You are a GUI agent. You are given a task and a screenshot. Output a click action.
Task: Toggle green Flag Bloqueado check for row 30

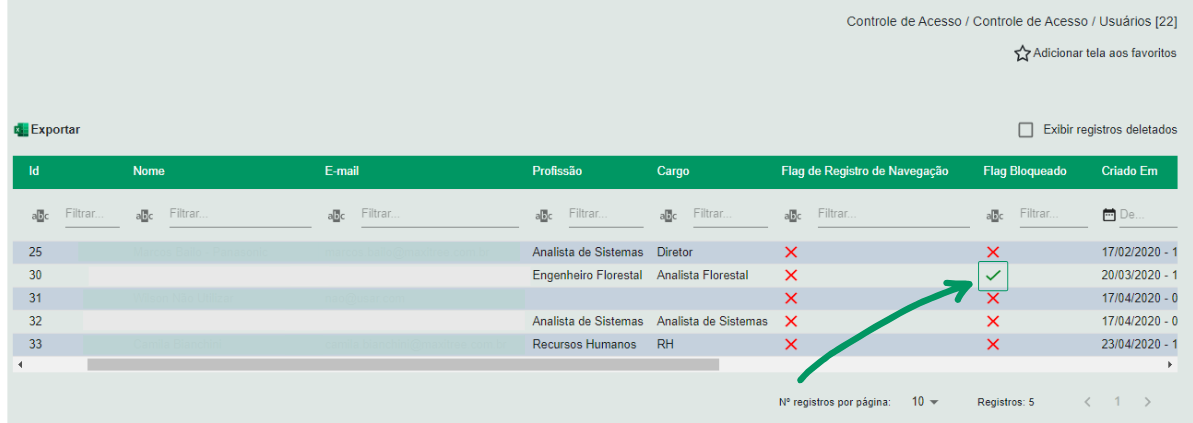click(993, 275)
